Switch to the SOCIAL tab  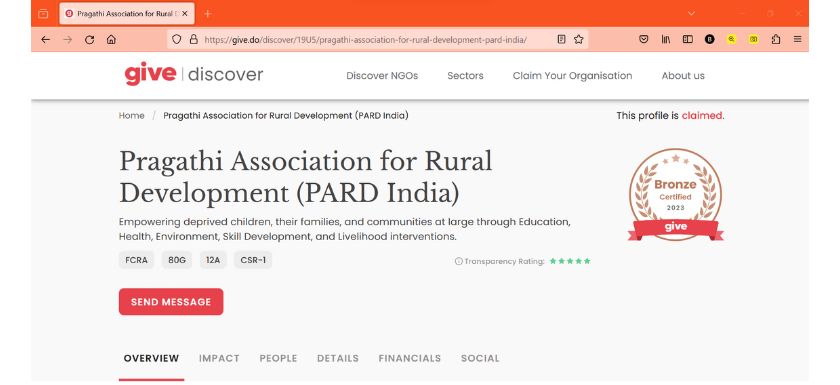point(480,358)
